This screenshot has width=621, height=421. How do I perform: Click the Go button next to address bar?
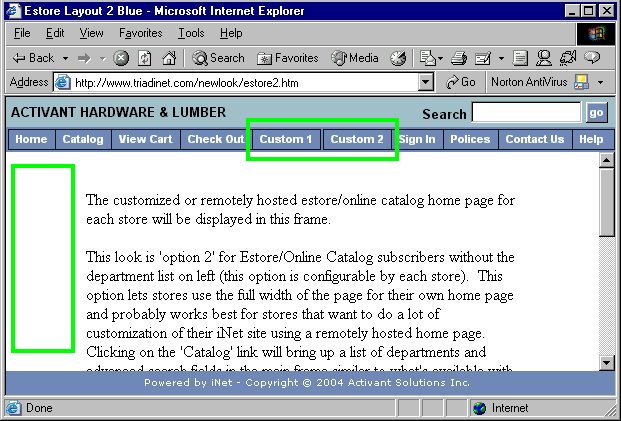click(461, 82)
